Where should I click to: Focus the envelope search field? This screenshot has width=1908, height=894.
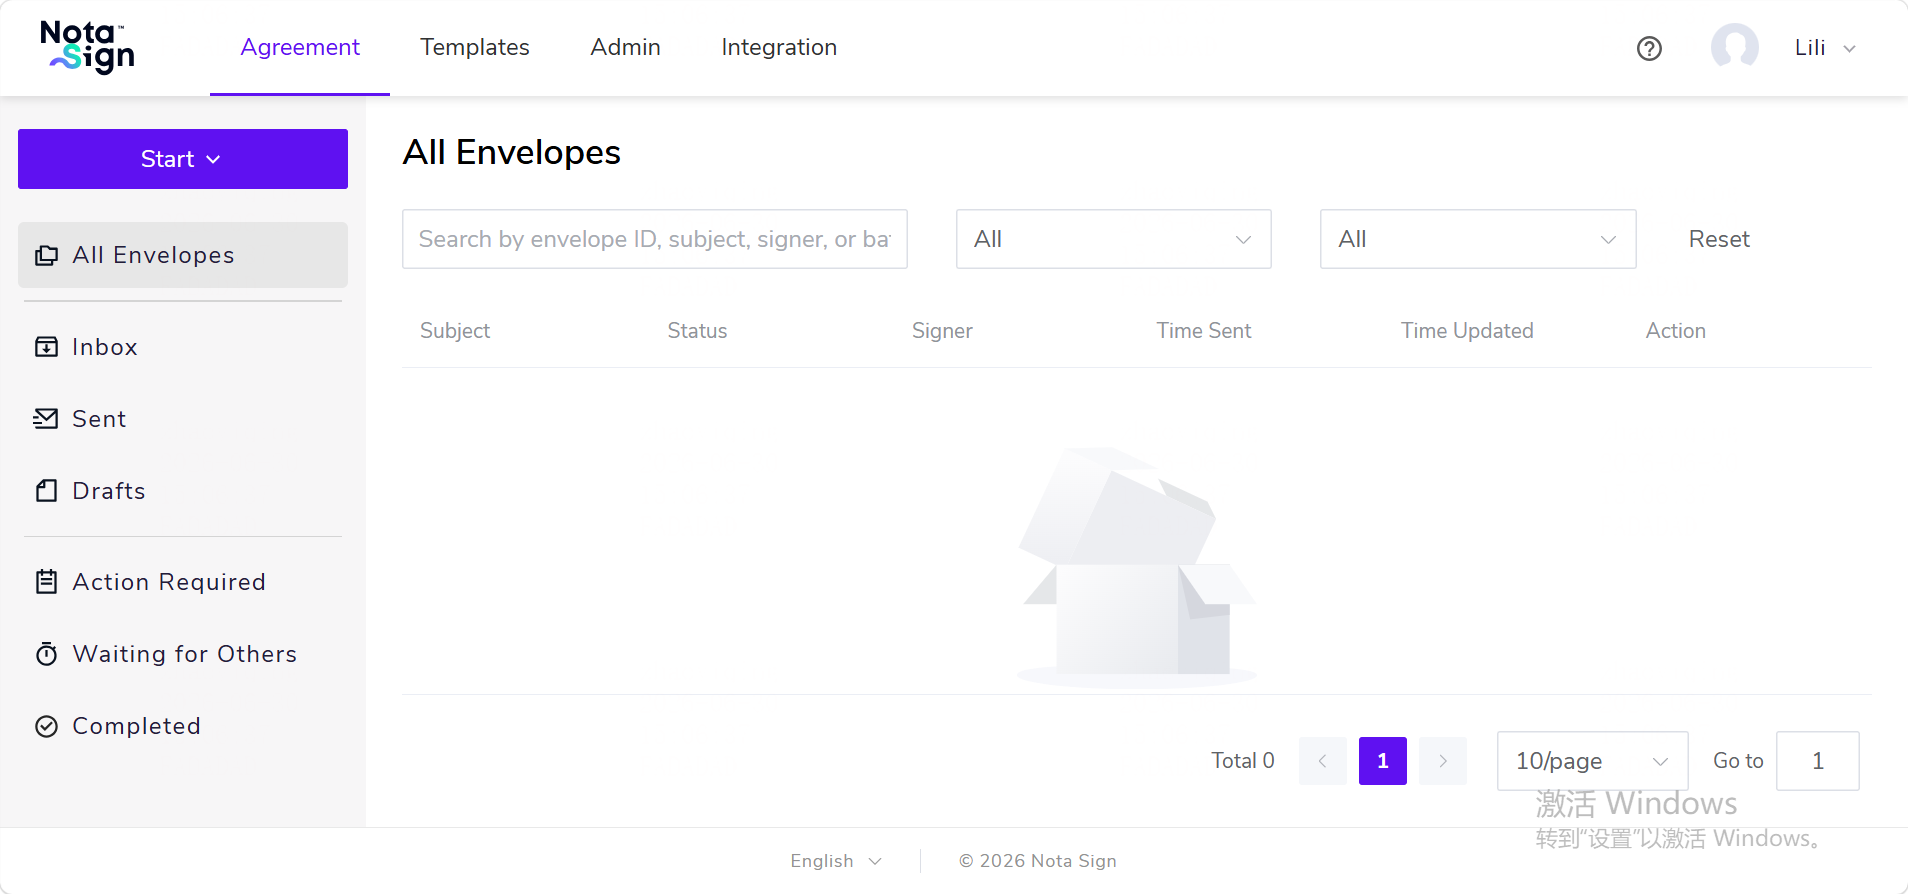(655, 239)
